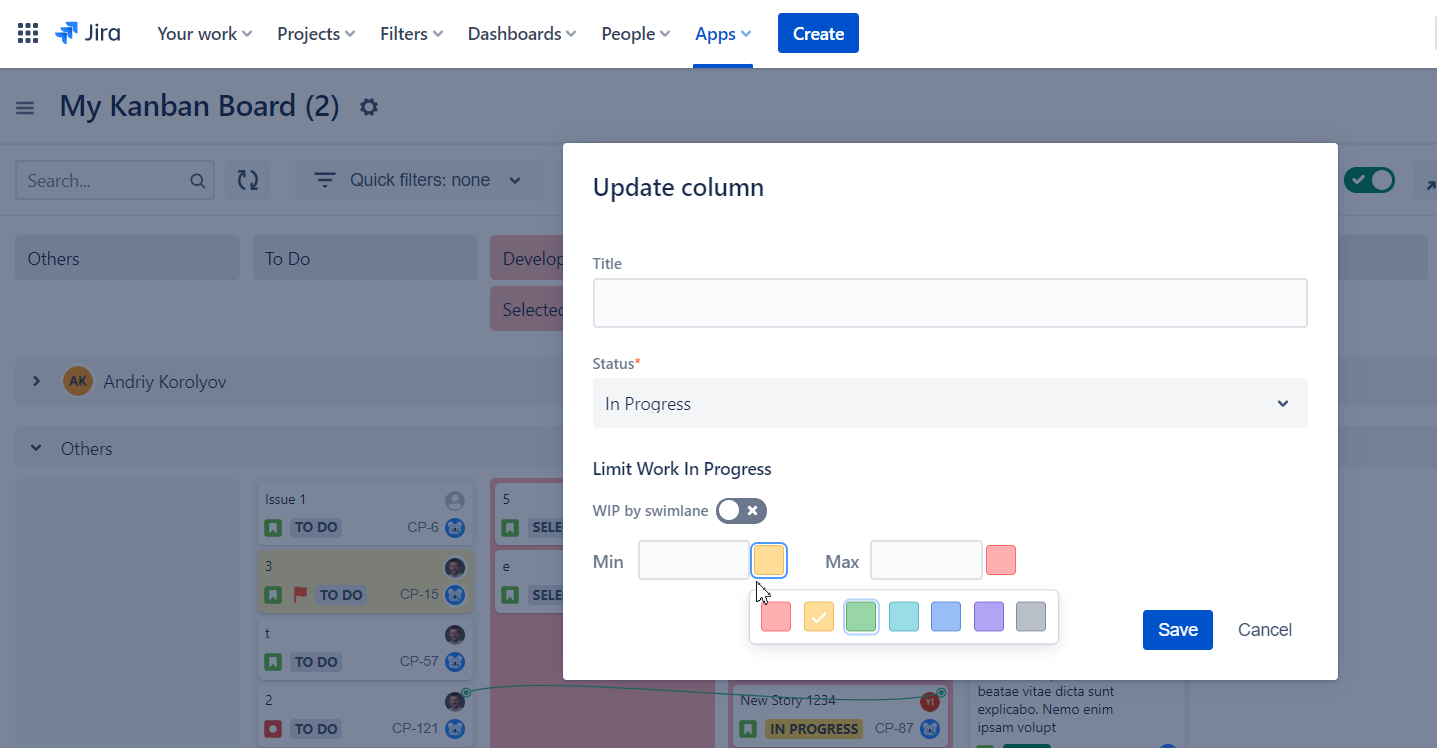
Task: Open board settings gear icon
Action: tap(369, 107)
